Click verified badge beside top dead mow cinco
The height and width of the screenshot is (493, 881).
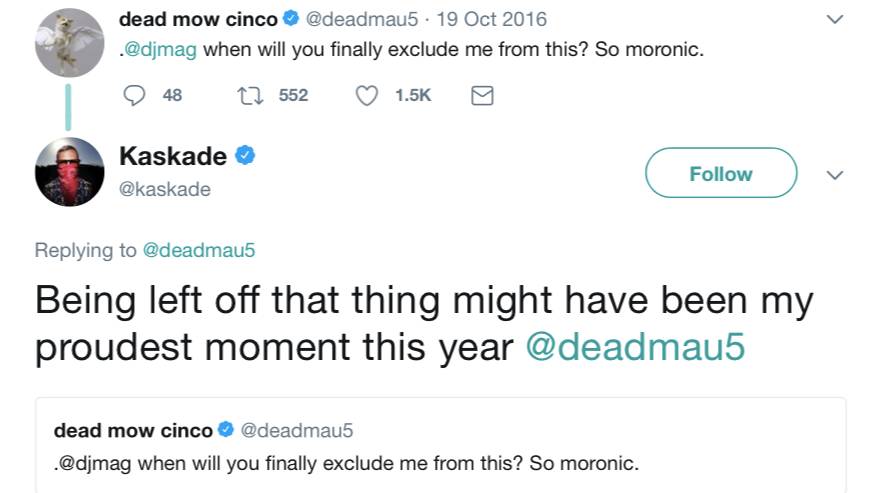pyautogui.click(x=291, y=20)
